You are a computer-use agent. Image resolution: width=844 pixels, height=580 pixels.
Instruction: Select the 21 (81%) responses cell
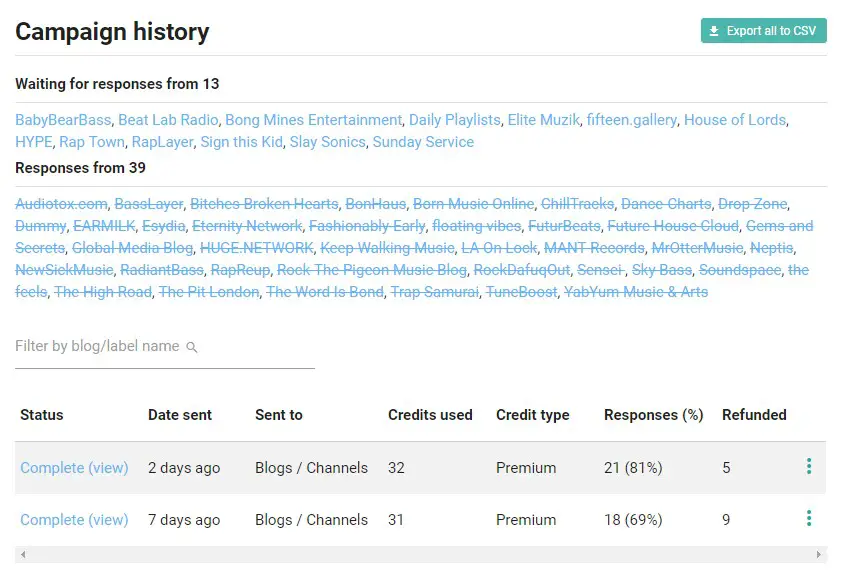[x=633, y=468]
